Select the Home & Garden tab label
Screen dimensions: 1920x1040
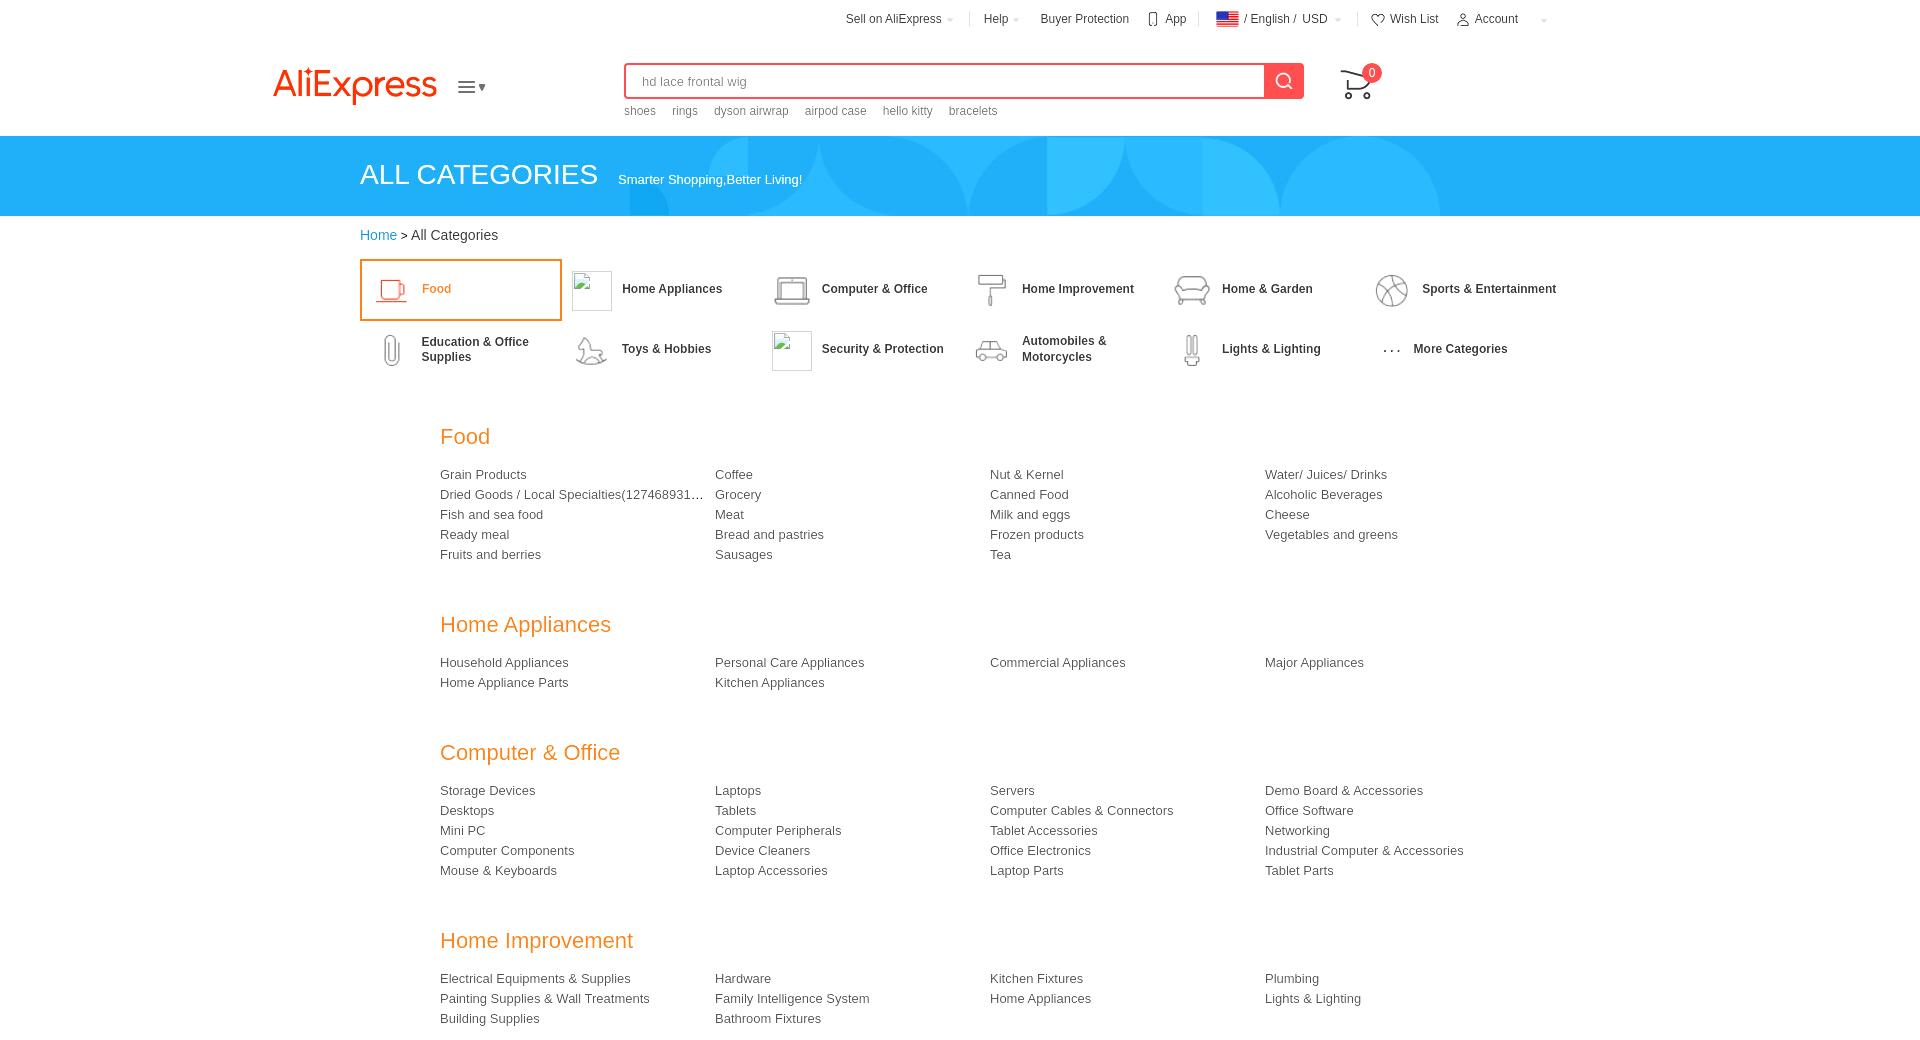(1267, 289)
